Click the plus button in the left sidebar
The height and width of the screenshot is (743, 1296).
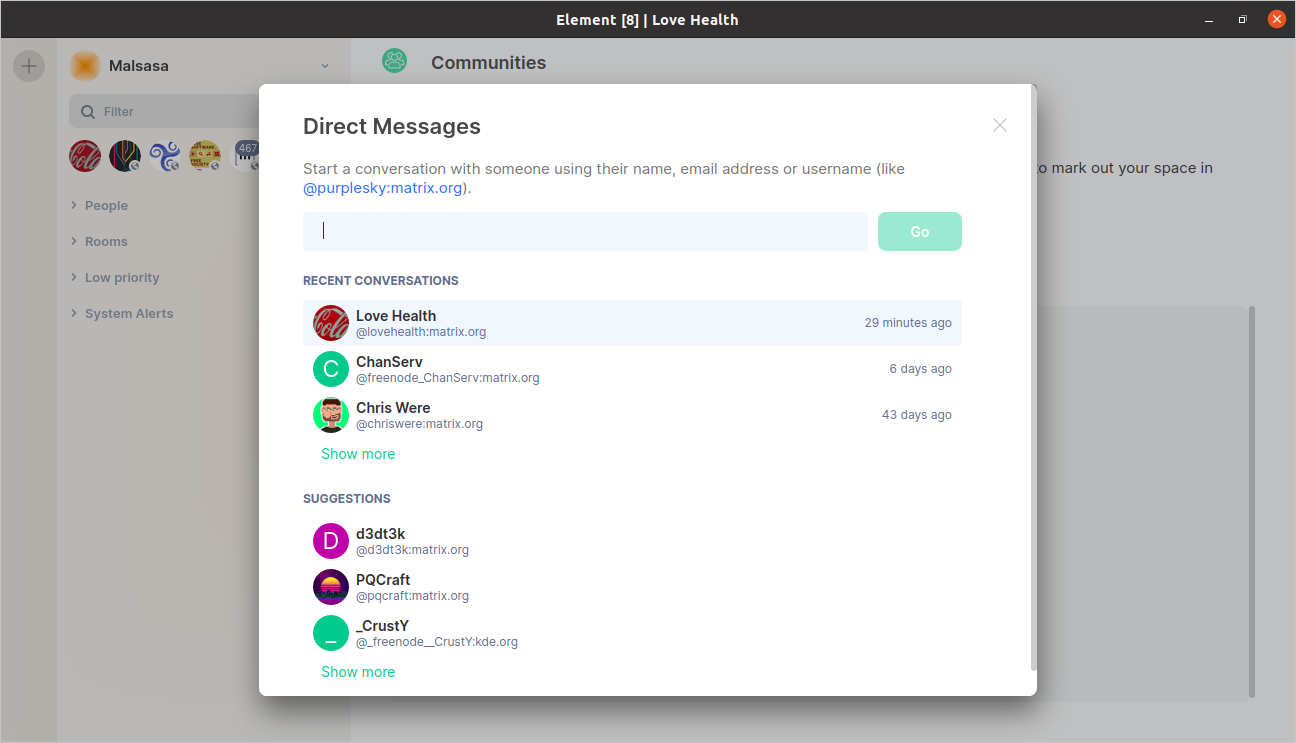[x=29, y=66]
